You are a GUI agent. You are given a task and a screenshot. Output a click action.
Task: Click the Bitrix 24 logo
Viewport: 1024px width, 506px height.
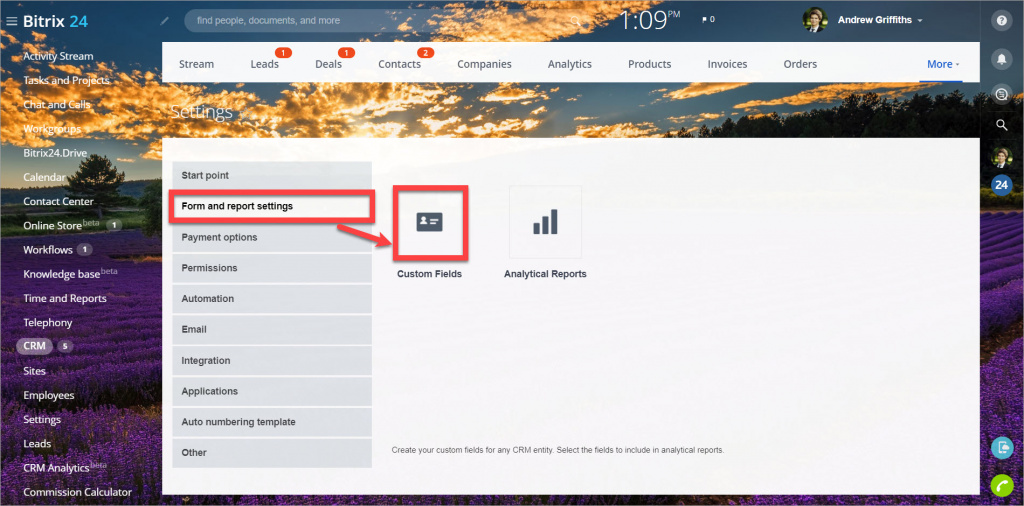(x=56, y=21)
